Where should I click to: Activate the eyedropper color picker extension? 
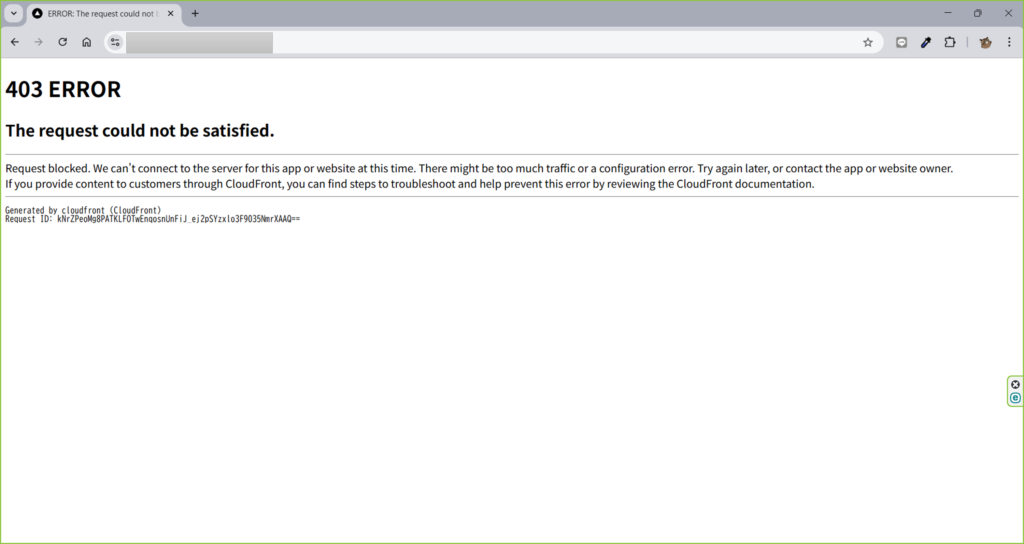(x=926, y=42)
